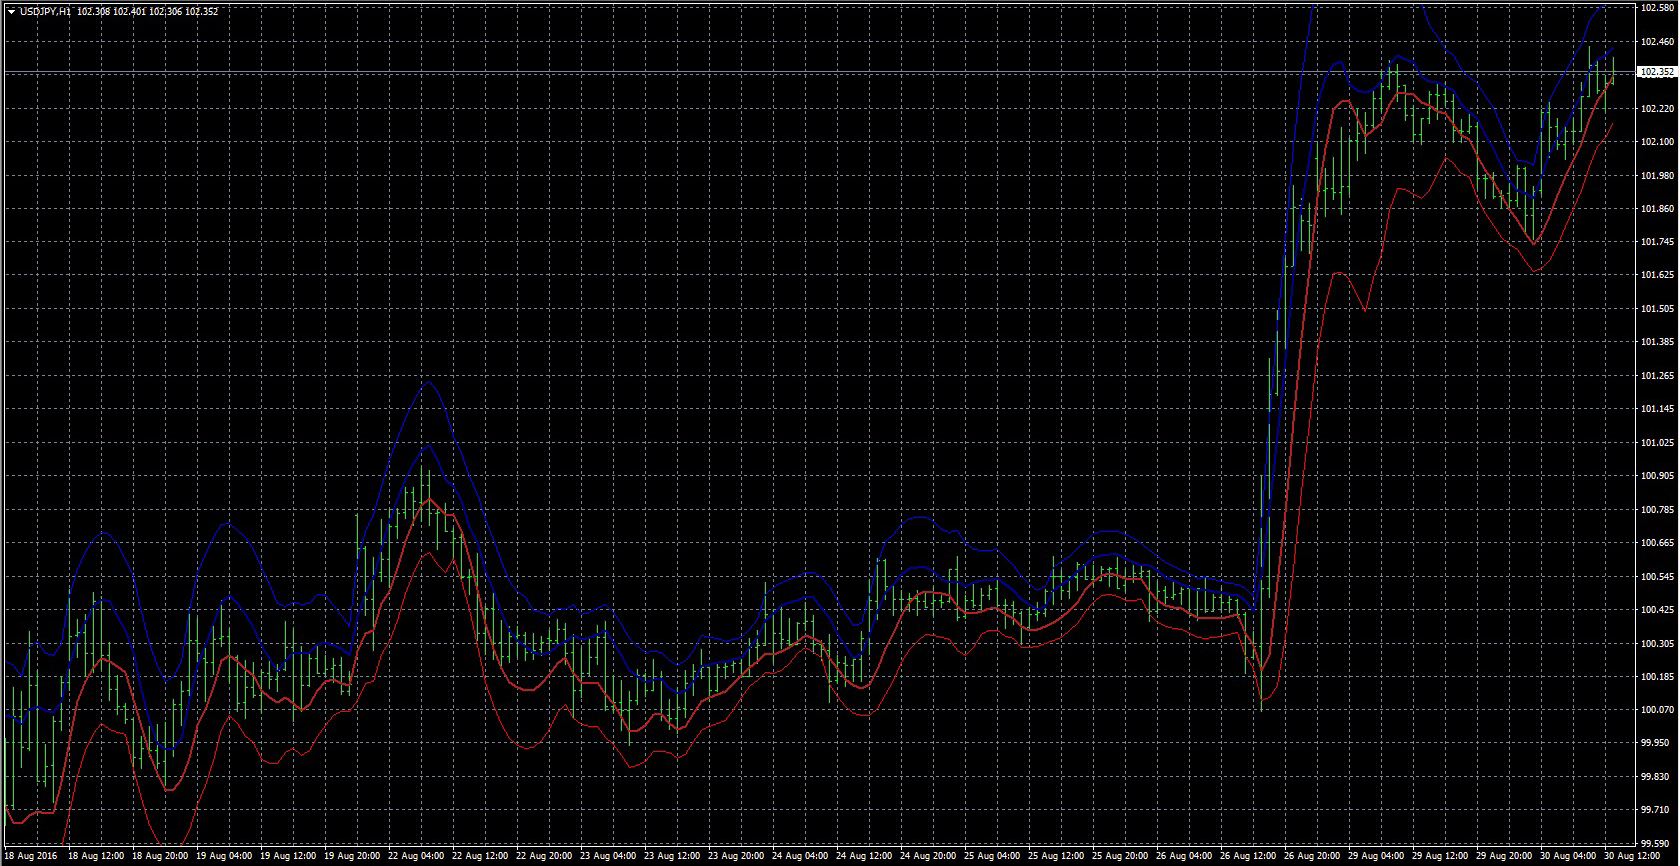This screenshot has height=866, width=1680.
Task: Click the 29 Aug 04:00 time label
Action: [x=1375, y=857]
